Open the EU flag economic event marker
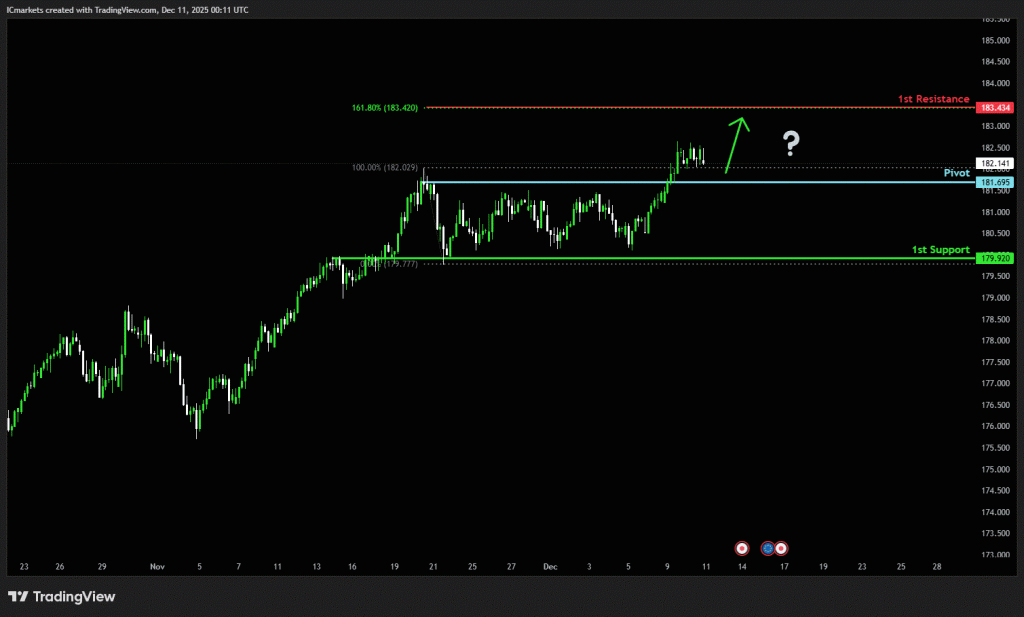Viewport: 1024px width, 617px height. coord(768,548)
